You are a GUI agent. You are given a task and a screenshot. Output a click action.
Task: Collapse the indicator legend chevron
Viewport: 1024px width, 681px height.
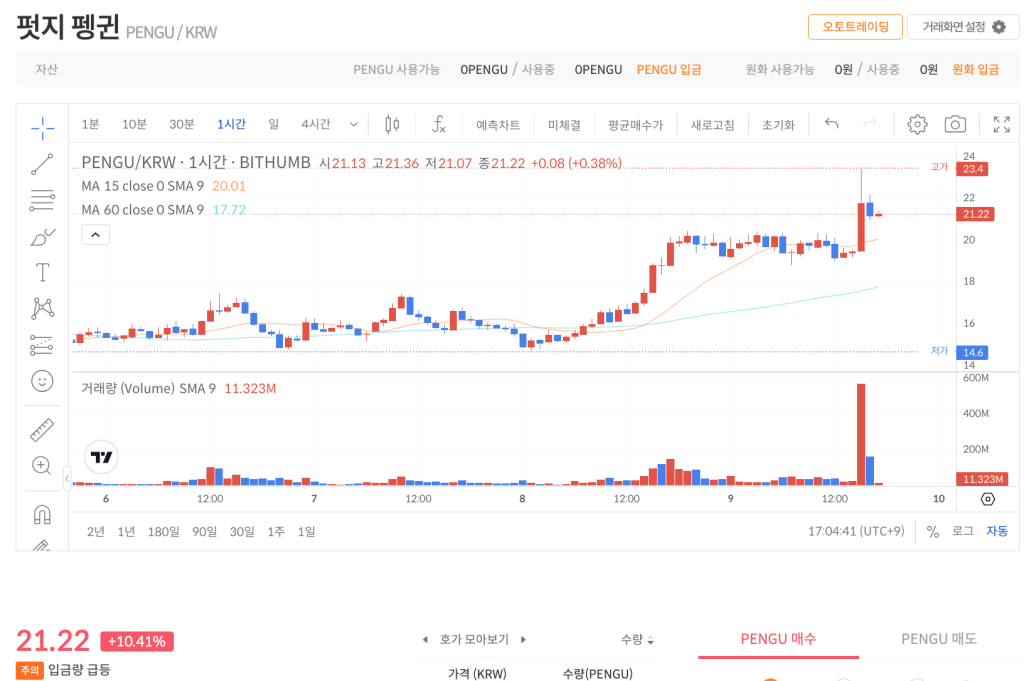[x=95, y=235]
